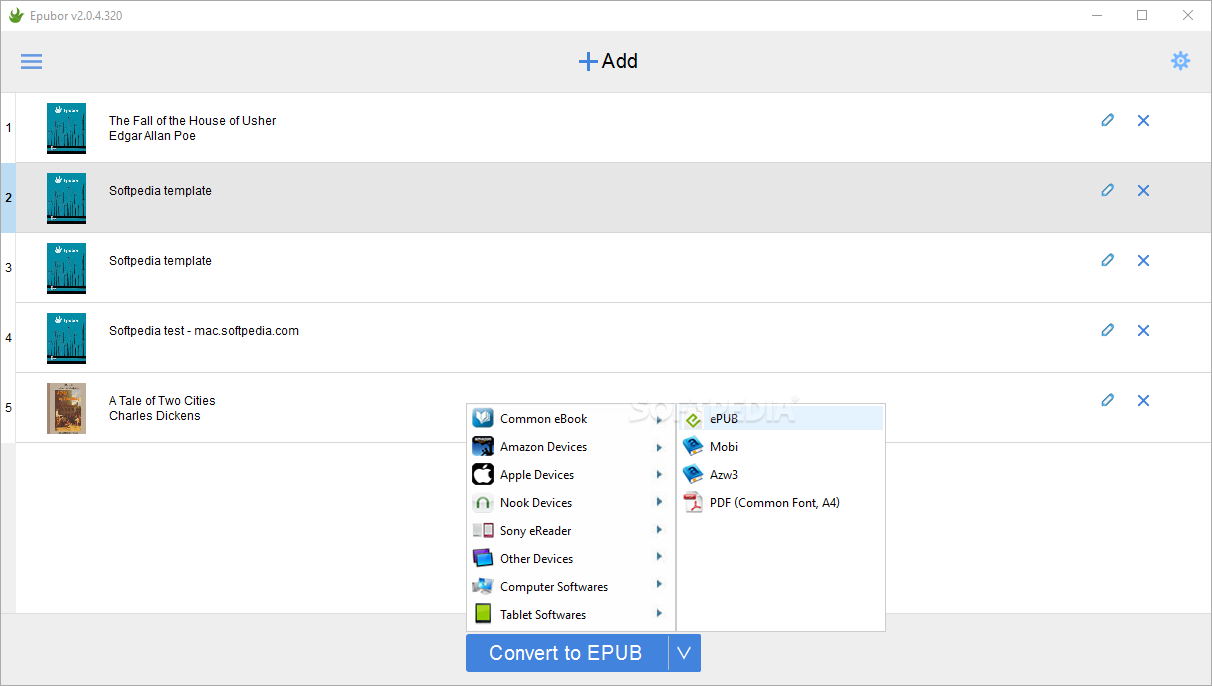Image resolution: width=1212 pixels, height=686 pixels.
Task: Click the title A Tale of Two Cities
Action: (x=162, y=401)
